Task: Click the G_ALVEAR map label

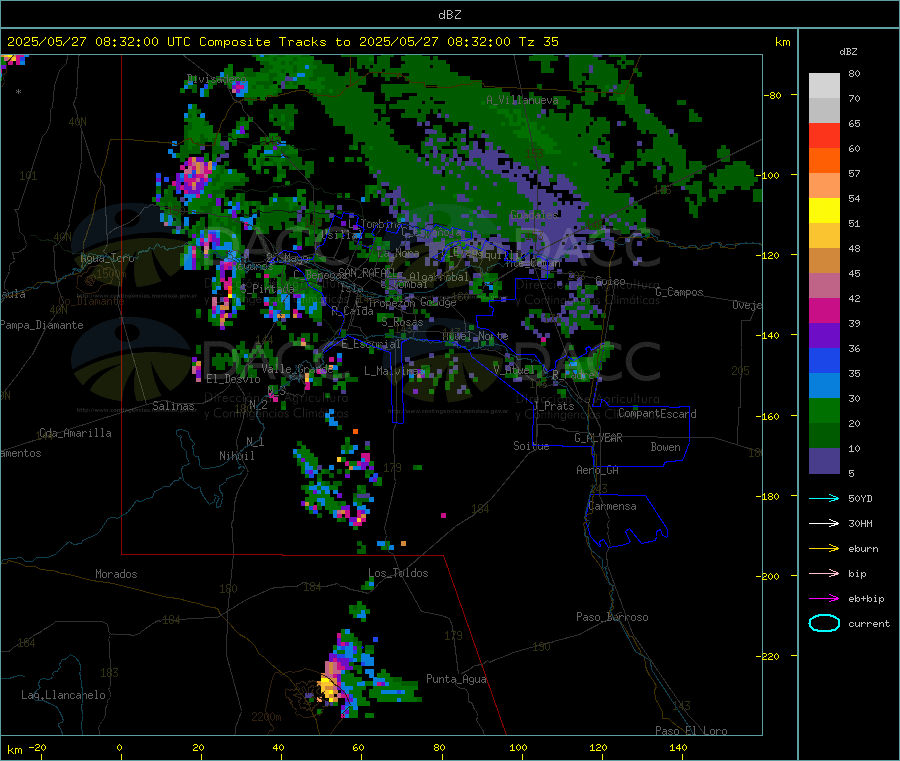Action: [x=598, y=438]
